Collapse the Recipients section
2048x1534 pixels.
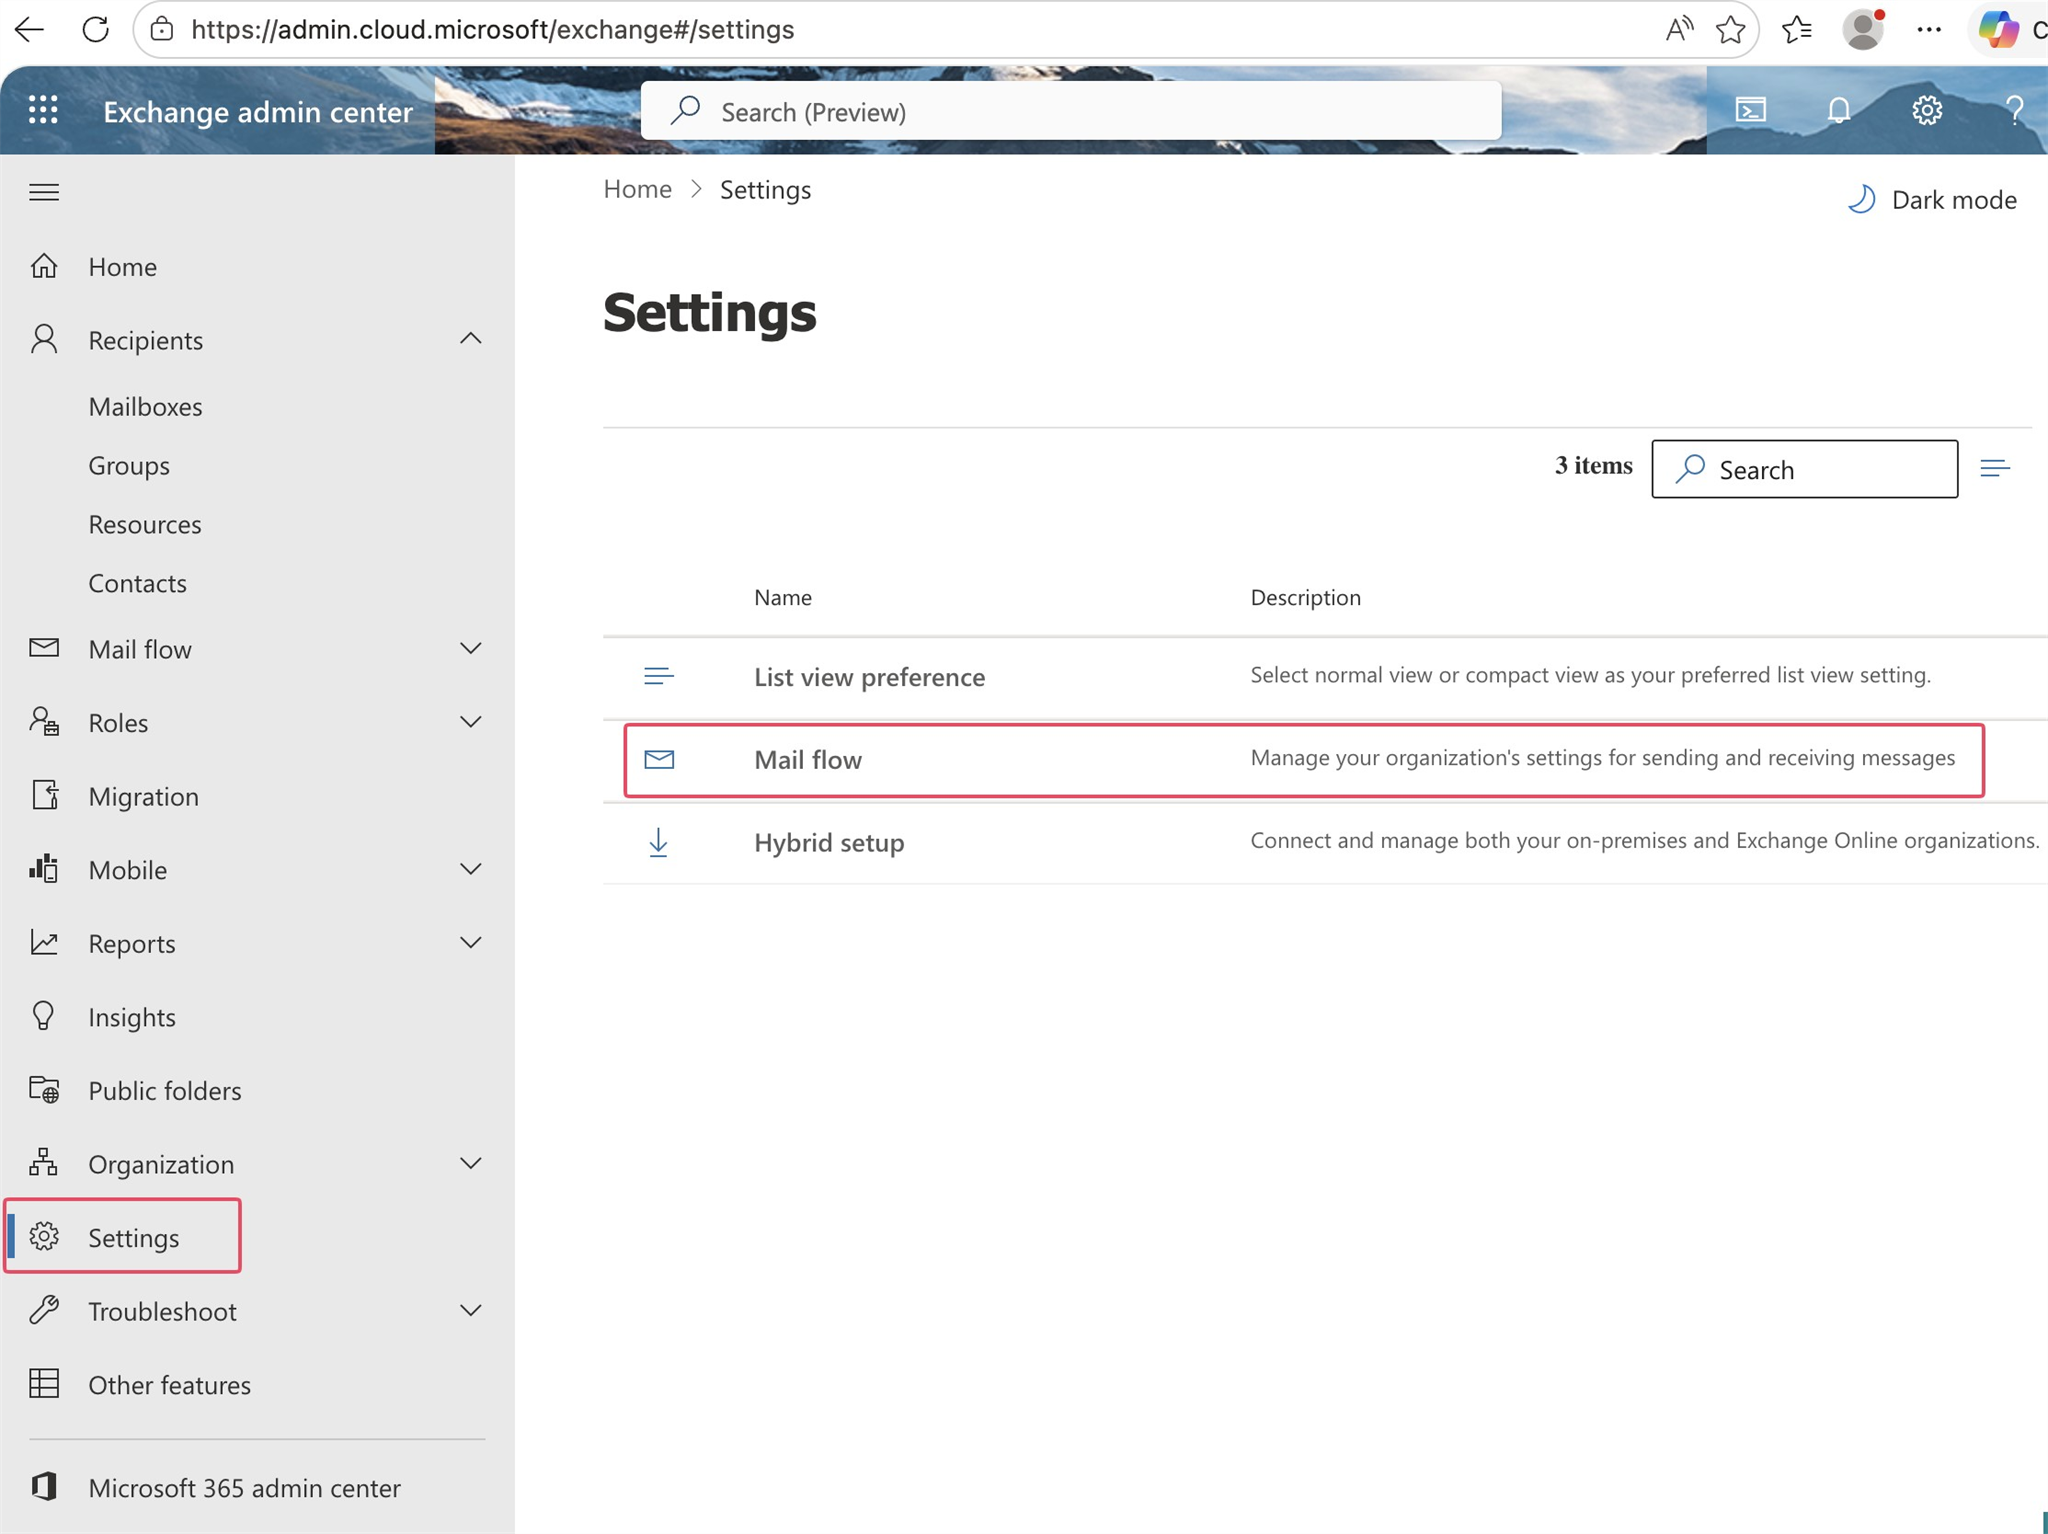click(x=470, y=339)
